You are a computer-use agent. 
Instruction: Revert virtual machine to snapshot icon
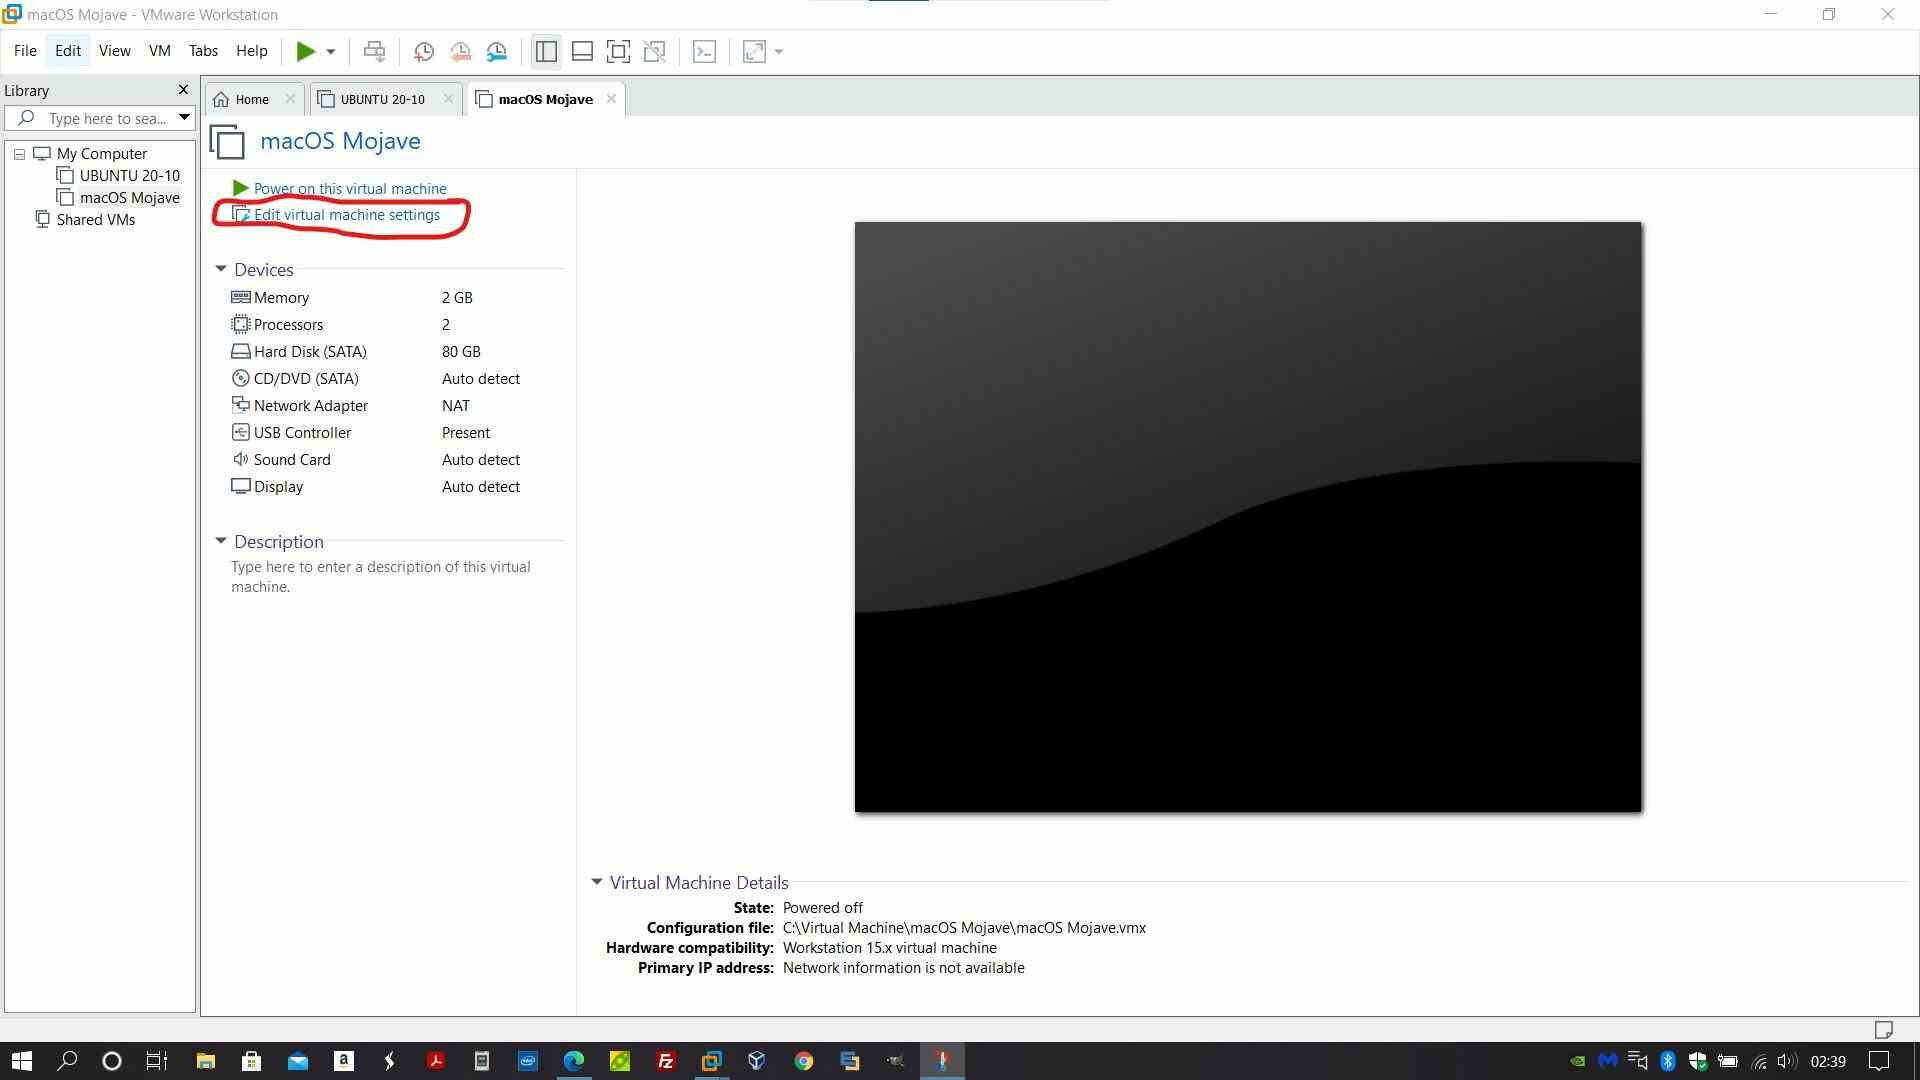460,52
